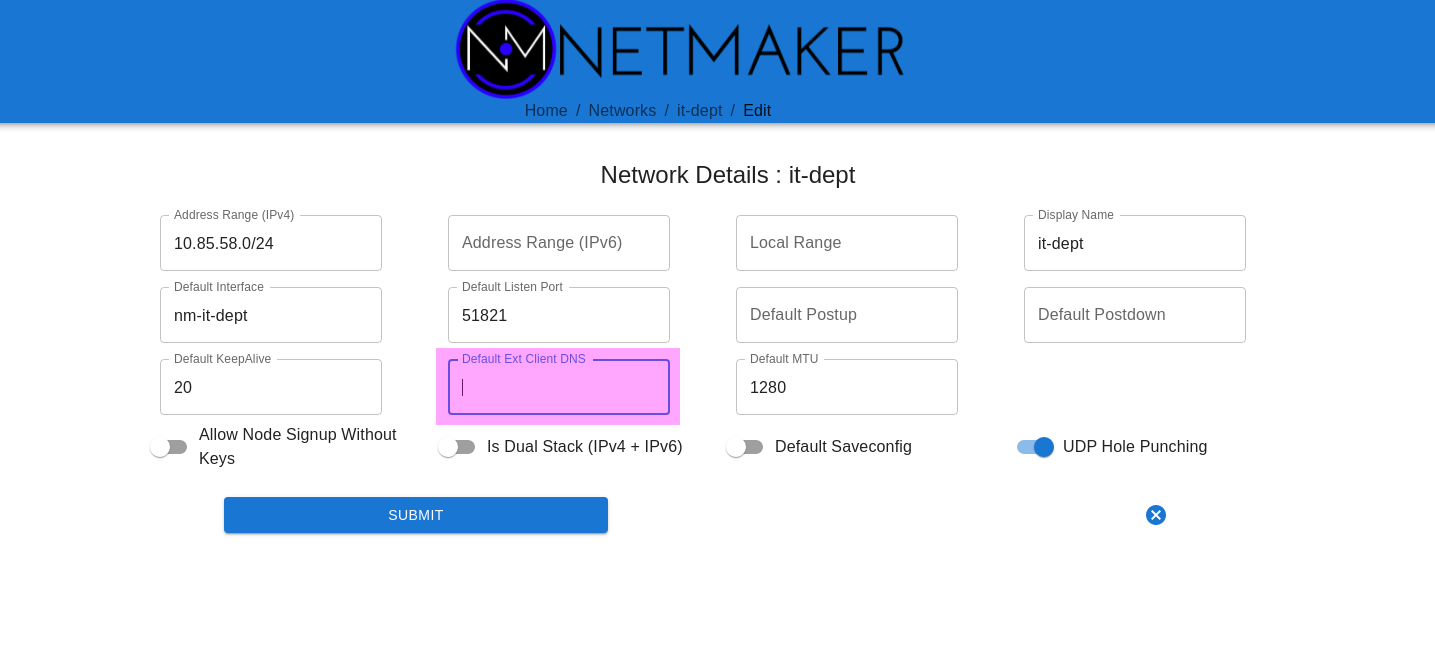Navigate to it-dept breadcrumb
This screenshot has width=1435, height=650.
click(699, 111)
